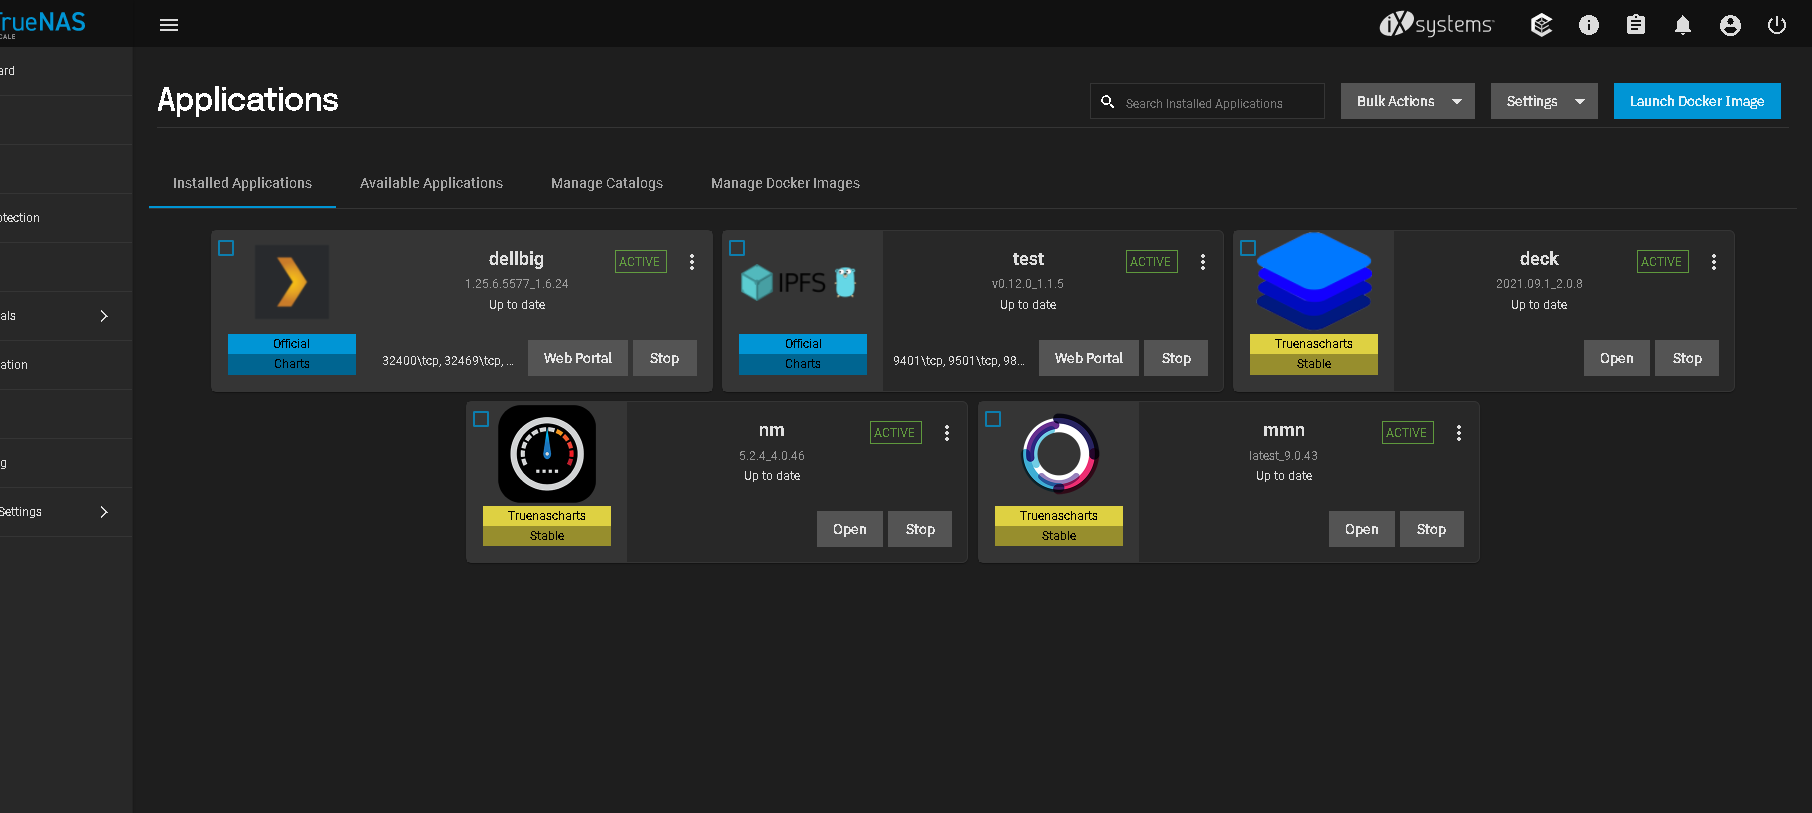The height and width of the screenshot is (813, 1812).
Task: Open the sidebar item ending in 'tection'
Action: click(66, 218)
